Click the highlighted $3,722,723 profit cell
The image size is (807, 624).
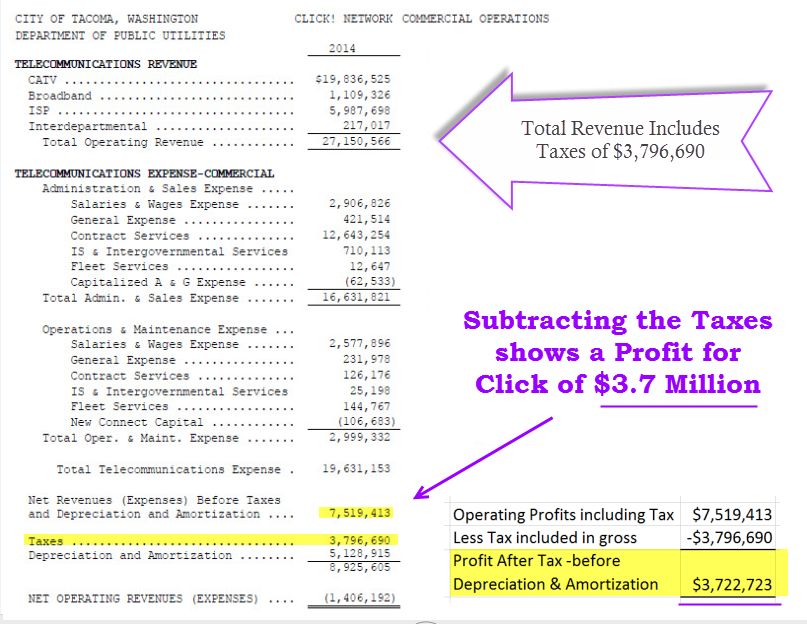click(731, 584)
